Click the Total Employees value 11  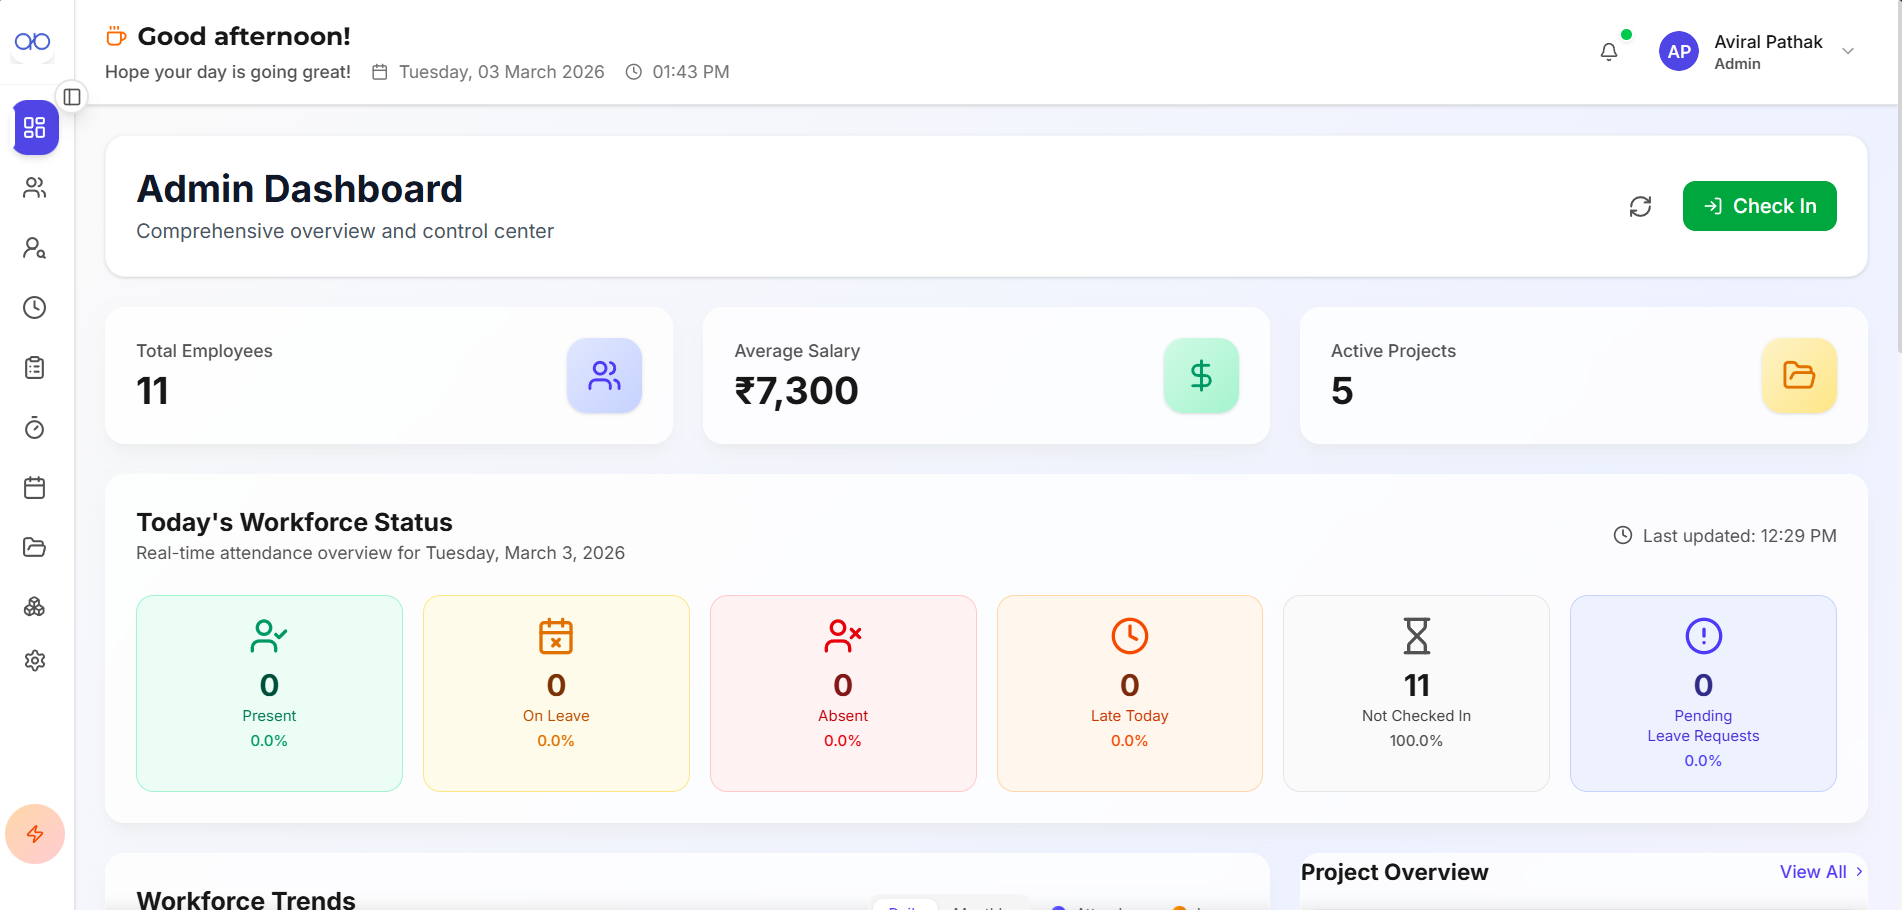click(x=153, y=391)
